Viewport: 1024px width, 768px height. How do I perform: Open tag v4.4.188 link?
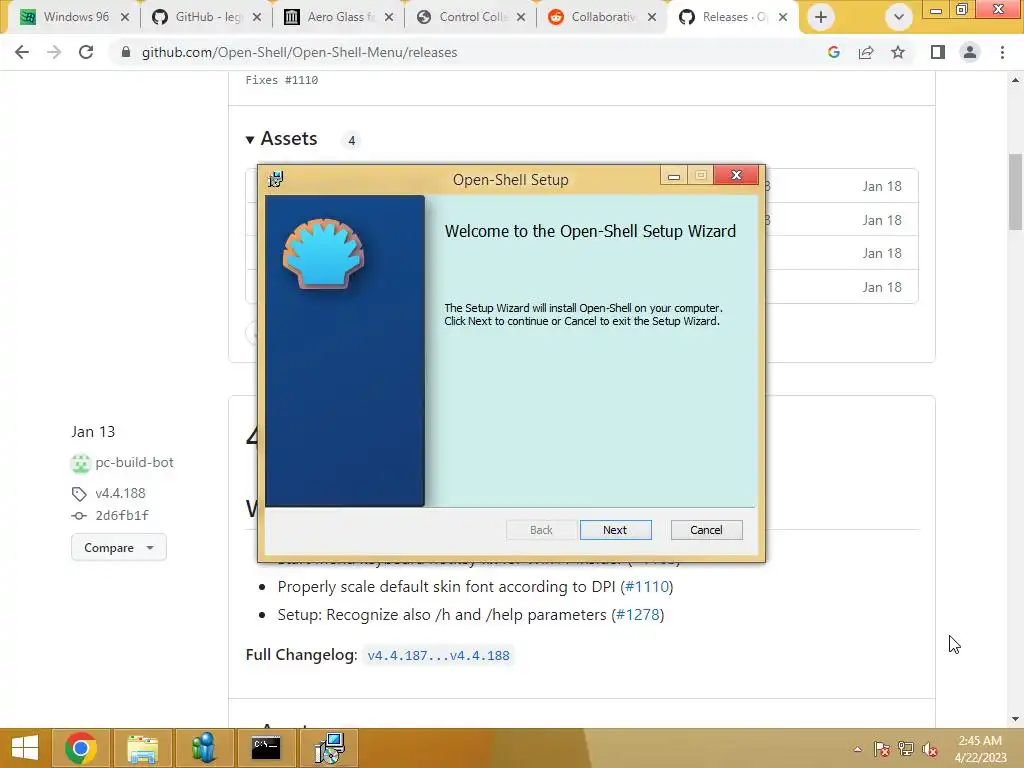[x=120, y=493]
